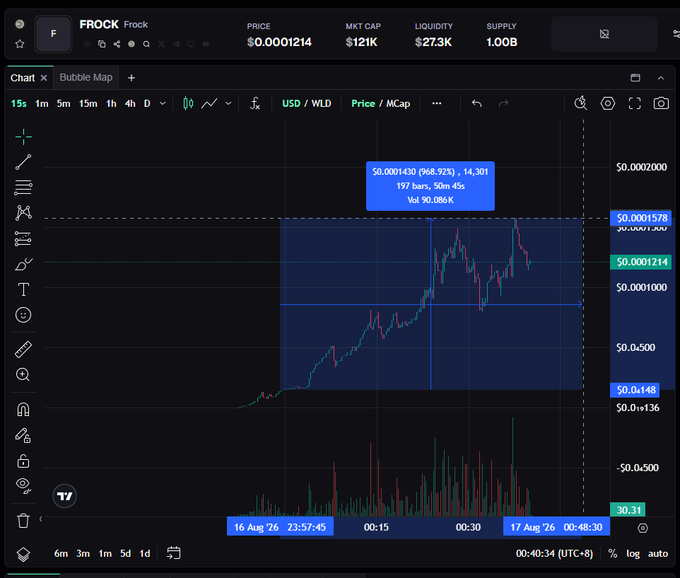Screen dimensions: 680x578
Task: Add a new tab with plus
Action: pos(131,78)
